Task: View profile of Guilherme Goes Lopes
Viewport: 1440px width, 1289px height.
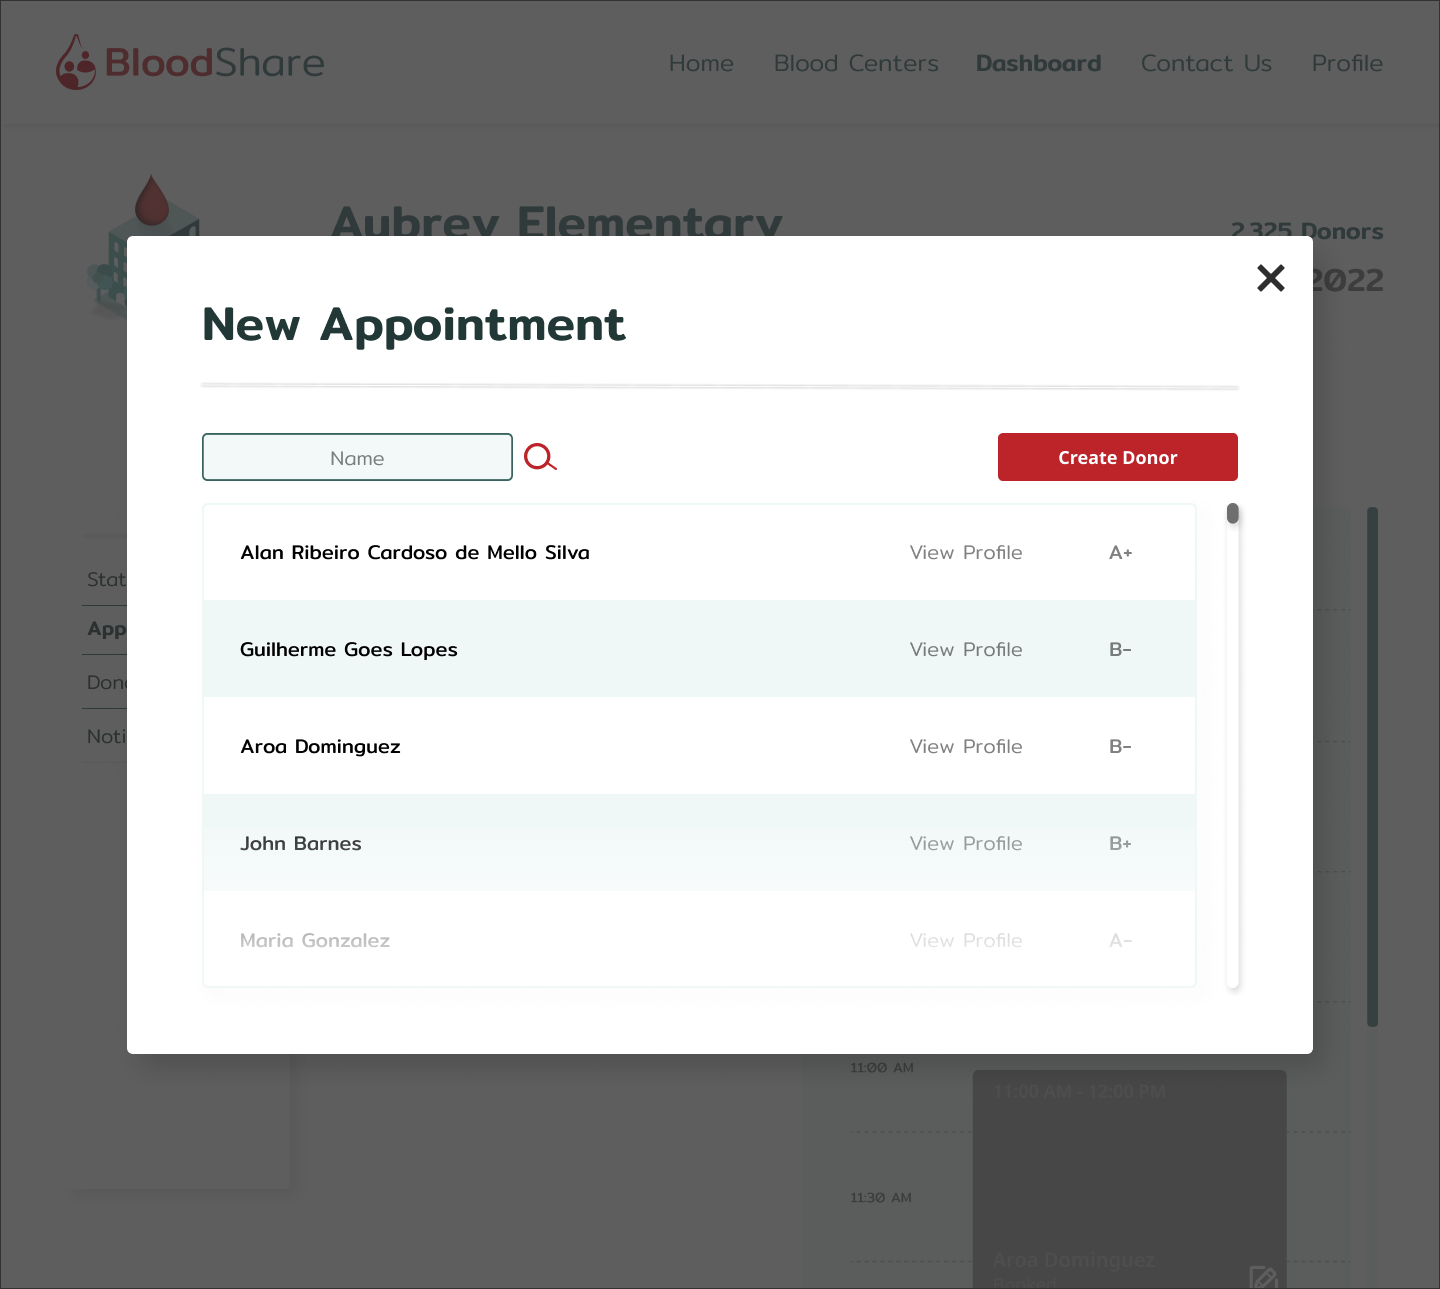Action: click(x=966, y=649)
